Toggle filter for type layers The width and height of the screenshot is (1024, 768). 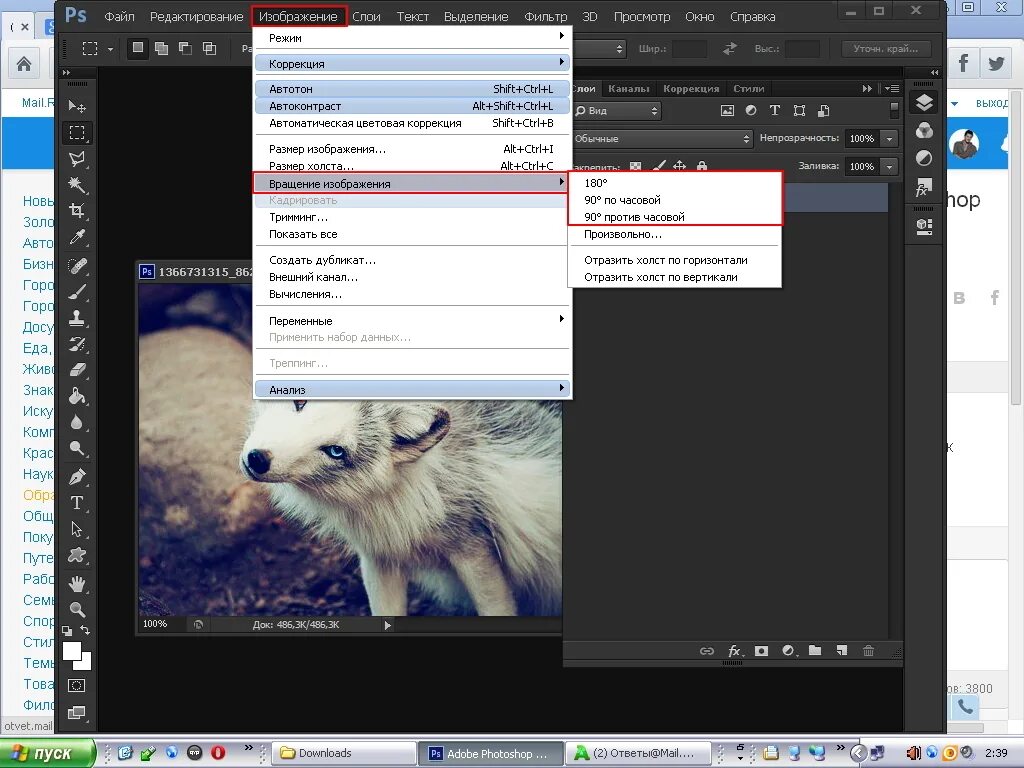point(775,110)
